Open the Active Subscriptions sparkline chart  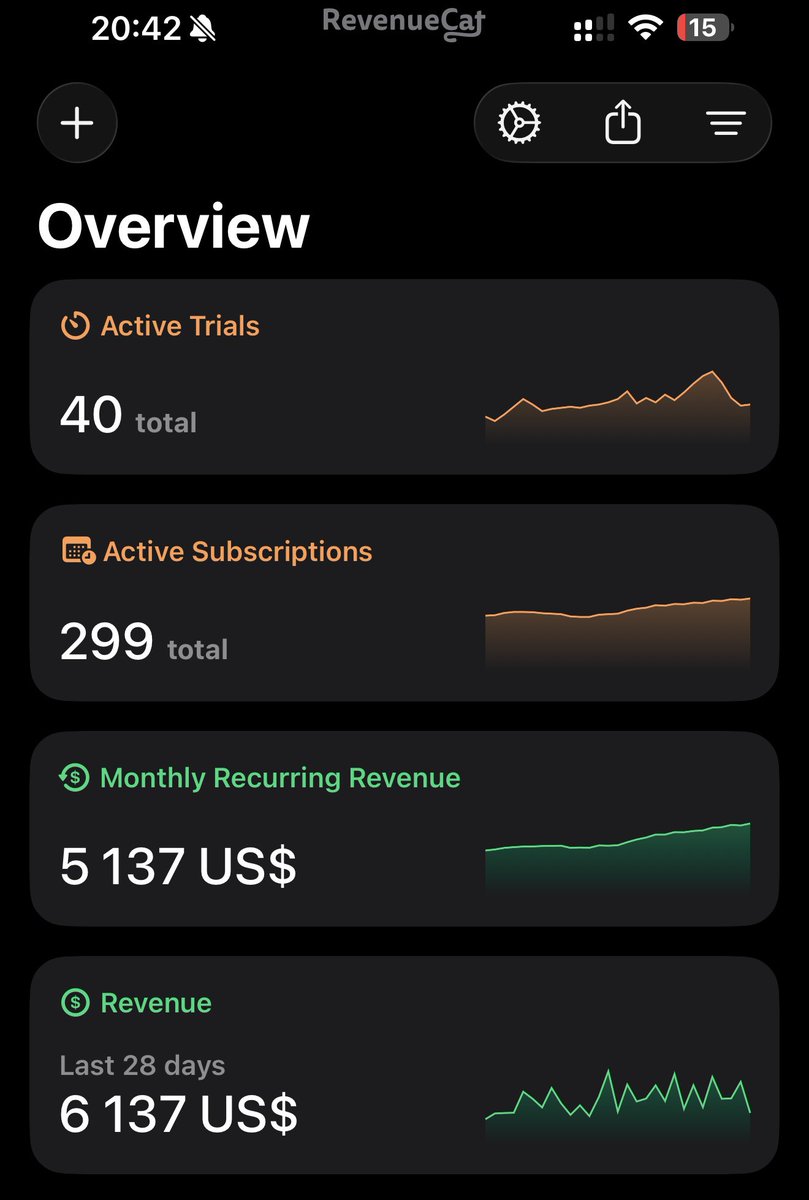click(617, 632)
